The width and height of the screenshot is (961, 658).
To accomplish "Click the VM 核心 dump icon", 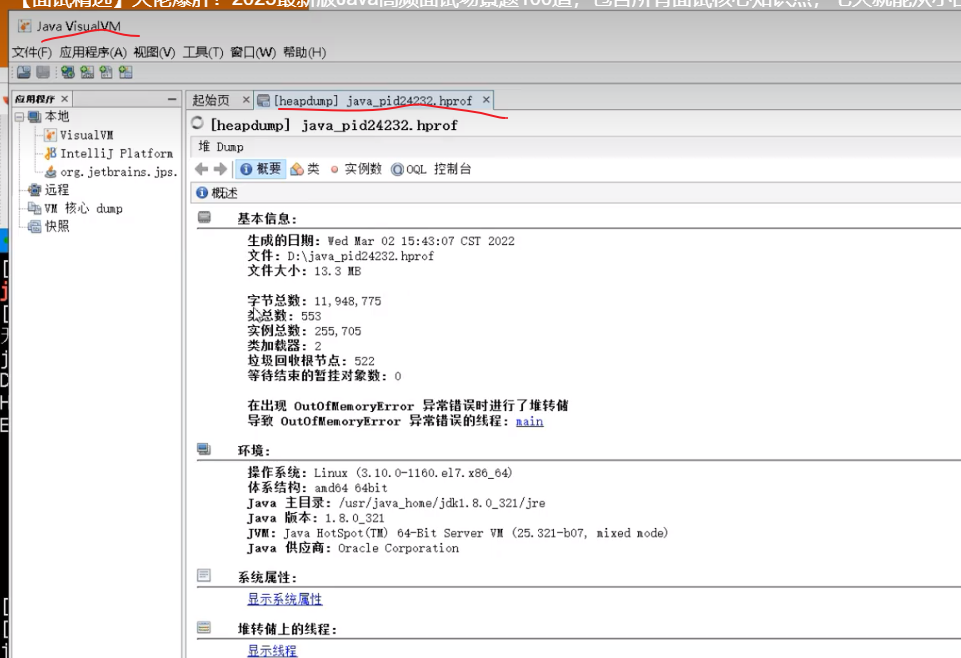I will click(35, 208).
